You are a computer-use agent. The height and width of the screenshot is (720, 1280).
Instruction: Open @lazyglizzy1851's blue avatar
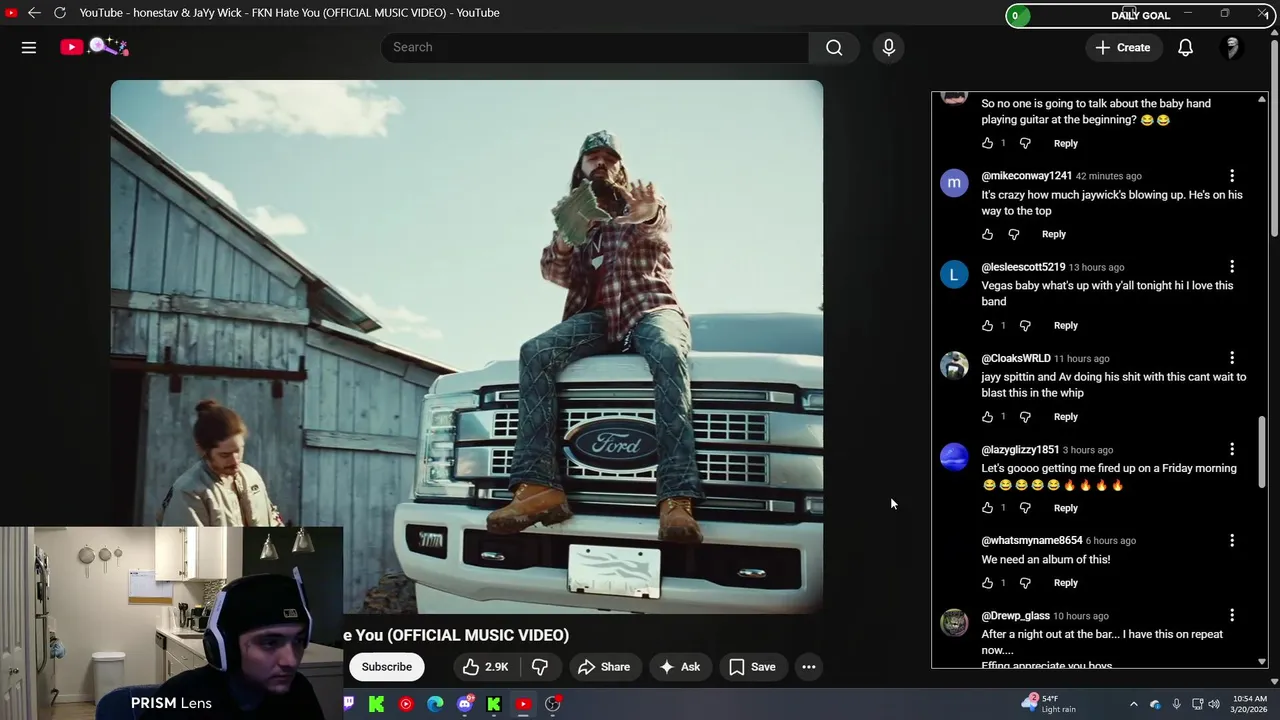coord(954,457)
